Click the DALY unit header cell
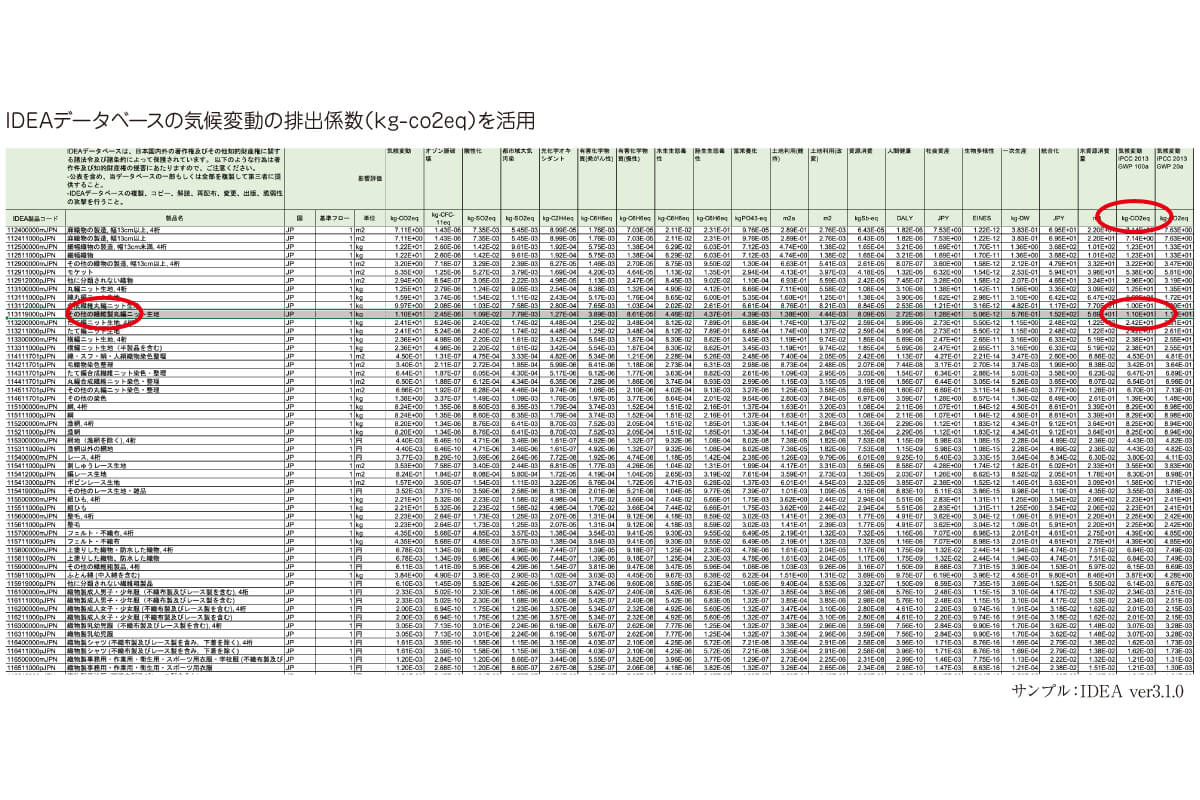The height and width of the screenshot is (800, 1200). click(x=904, y=217)
